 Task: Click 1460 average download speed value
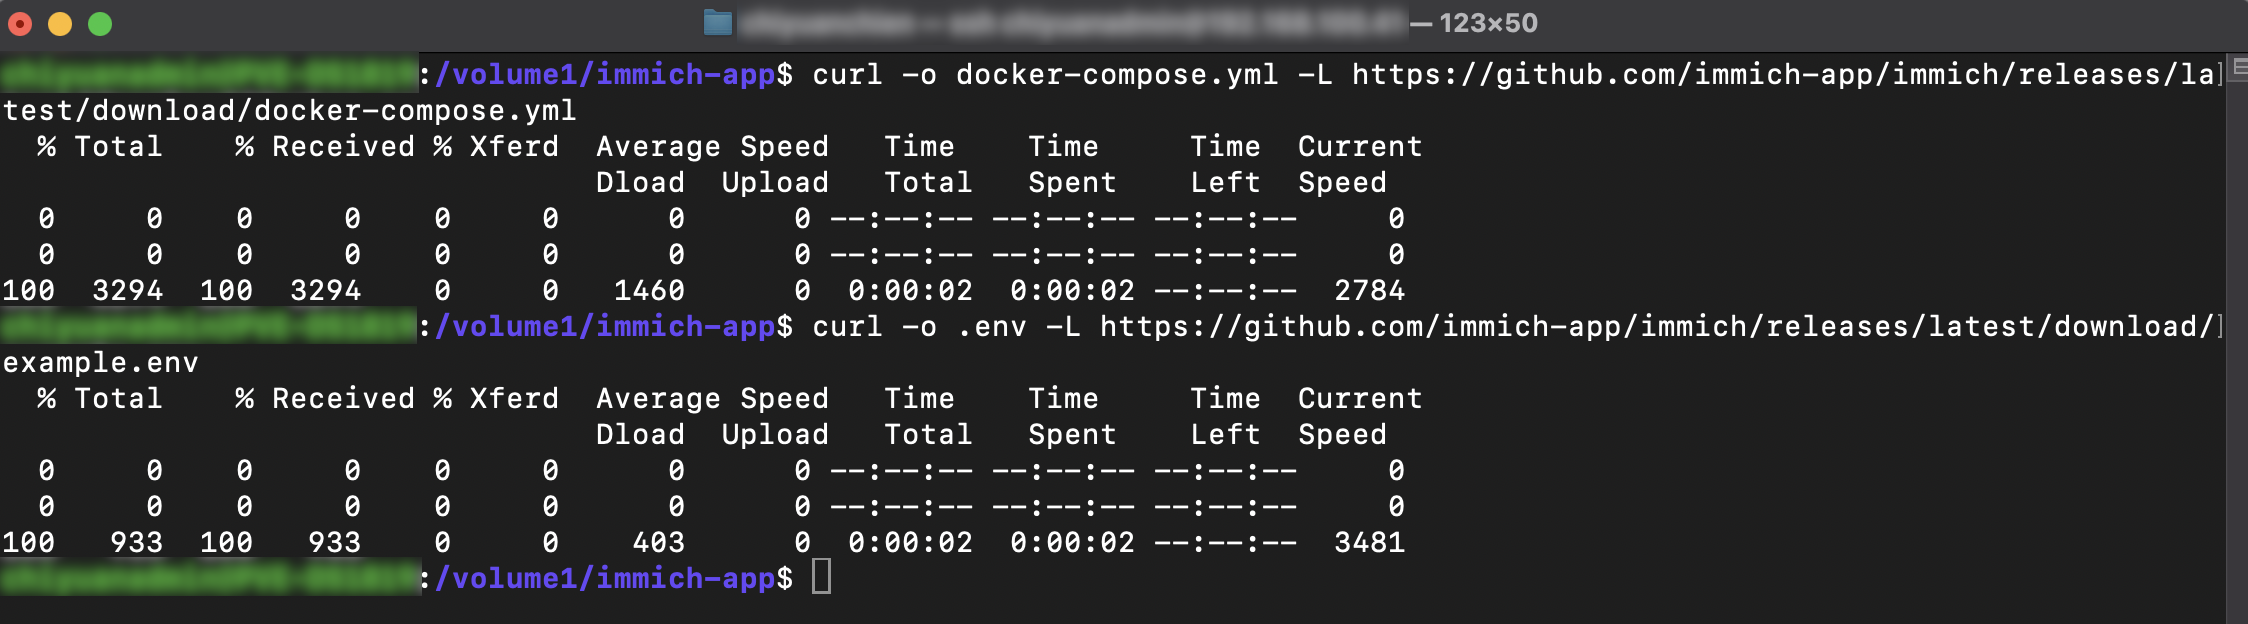[650, 291]
